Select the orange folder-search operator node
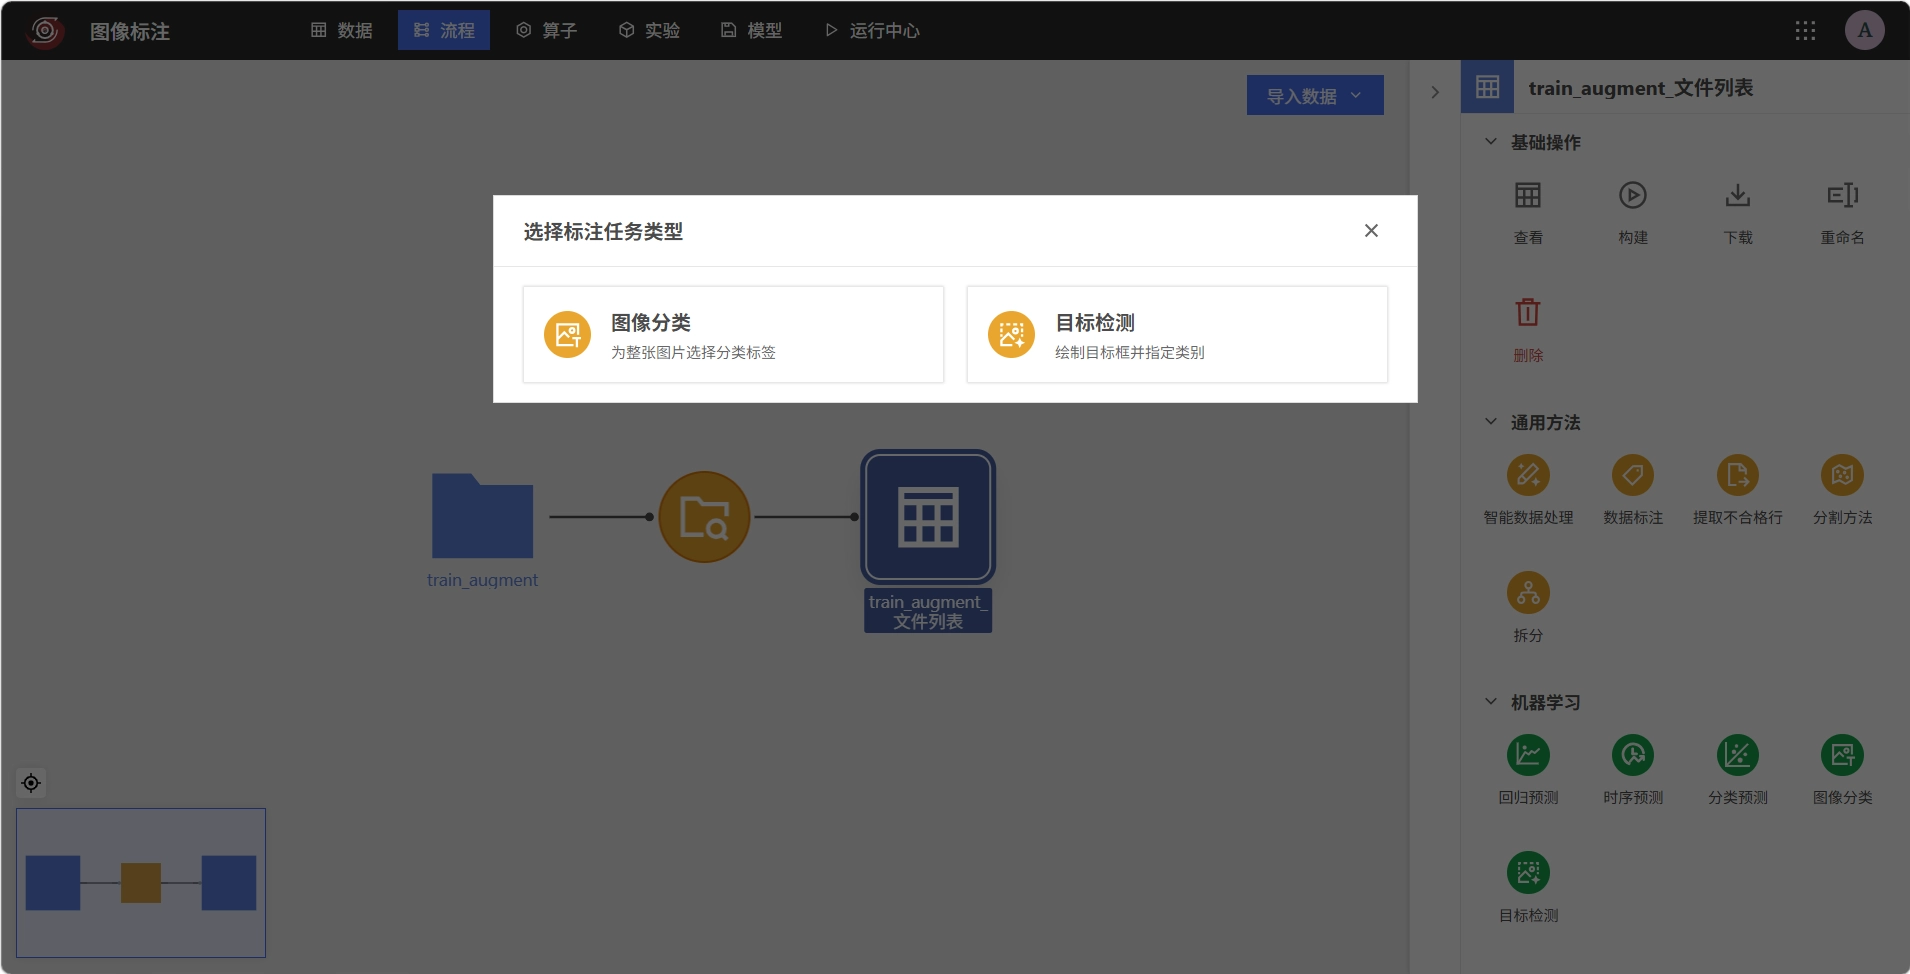The height and width of the screenshot is (974, 1910). pyautogui.click(x=704, y=517)
